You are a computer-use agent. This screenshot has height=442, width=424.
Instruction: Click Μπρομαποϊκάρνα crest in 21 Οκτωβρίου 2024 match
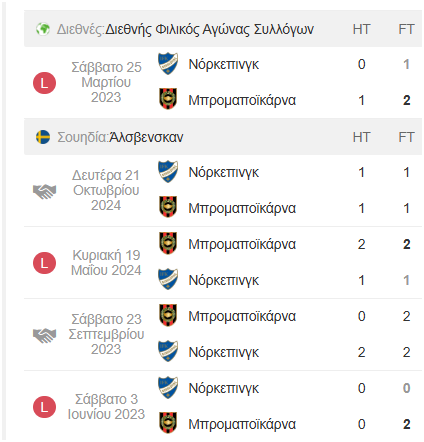click(168, 207)
